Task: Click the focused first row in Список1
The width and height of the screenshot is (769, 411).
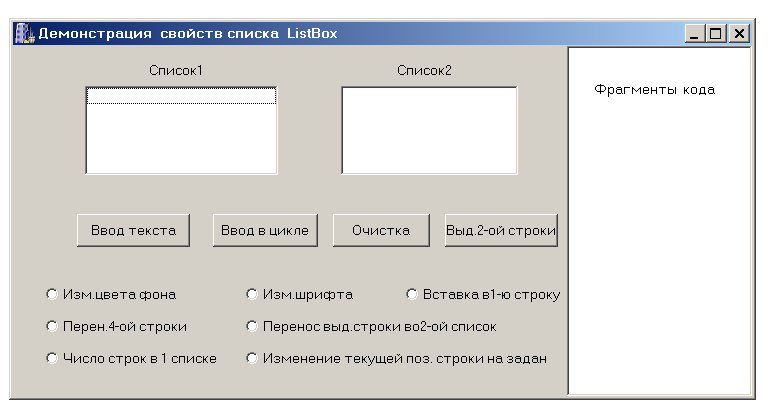Action: tap(181, 96)
